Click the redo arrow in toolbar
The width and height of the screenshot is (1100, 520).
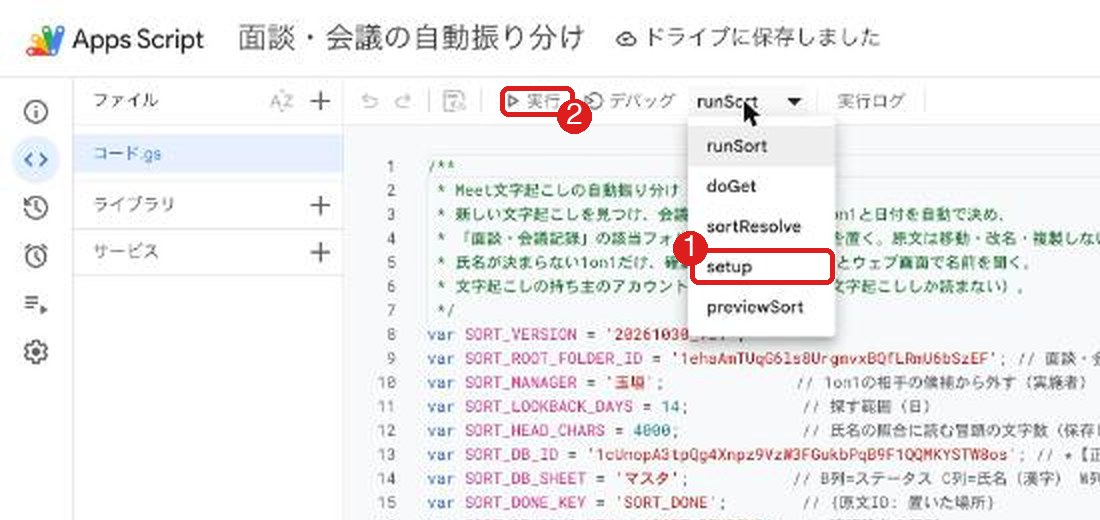[402, 102]
